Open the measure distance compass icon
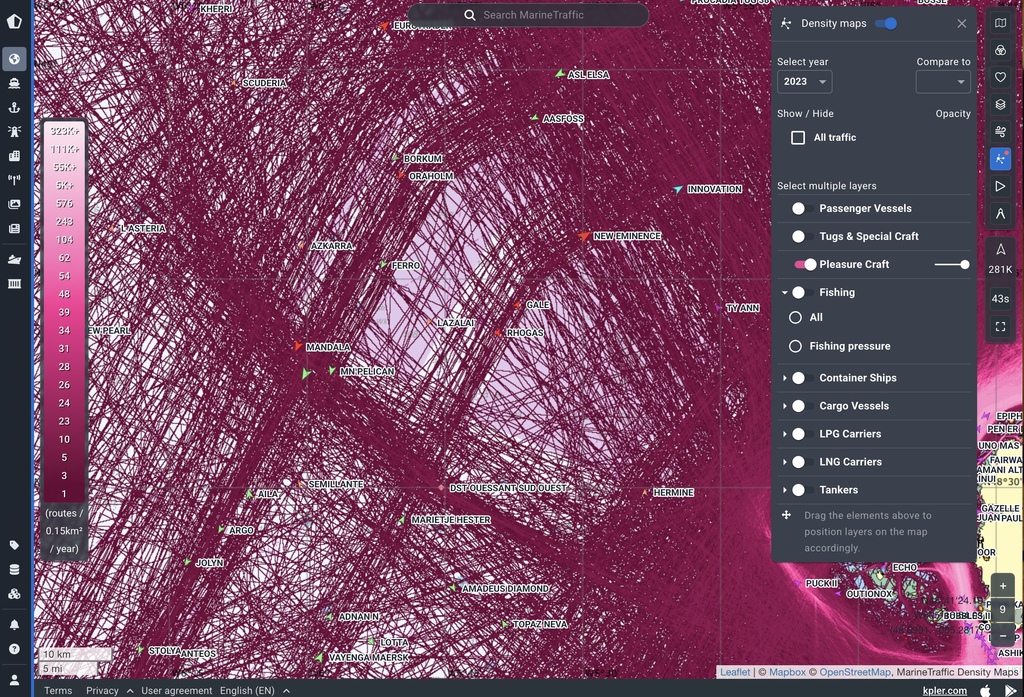Screen dimensions: 1024x697 1000,214
